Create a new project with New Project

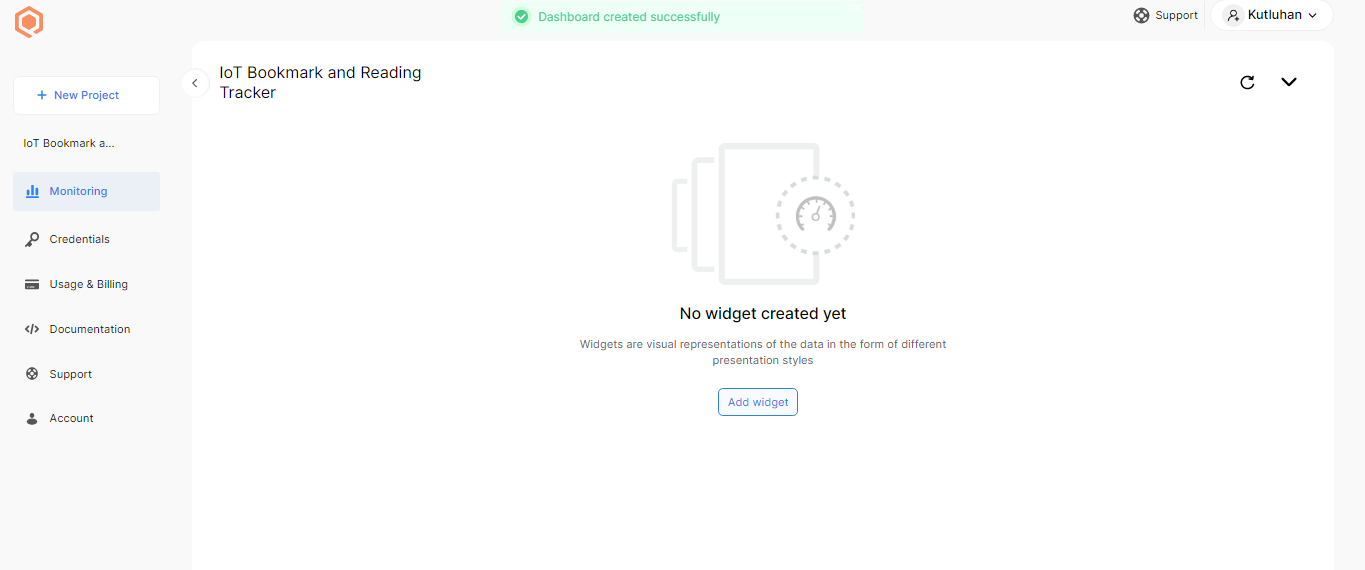tap(86, 95)
